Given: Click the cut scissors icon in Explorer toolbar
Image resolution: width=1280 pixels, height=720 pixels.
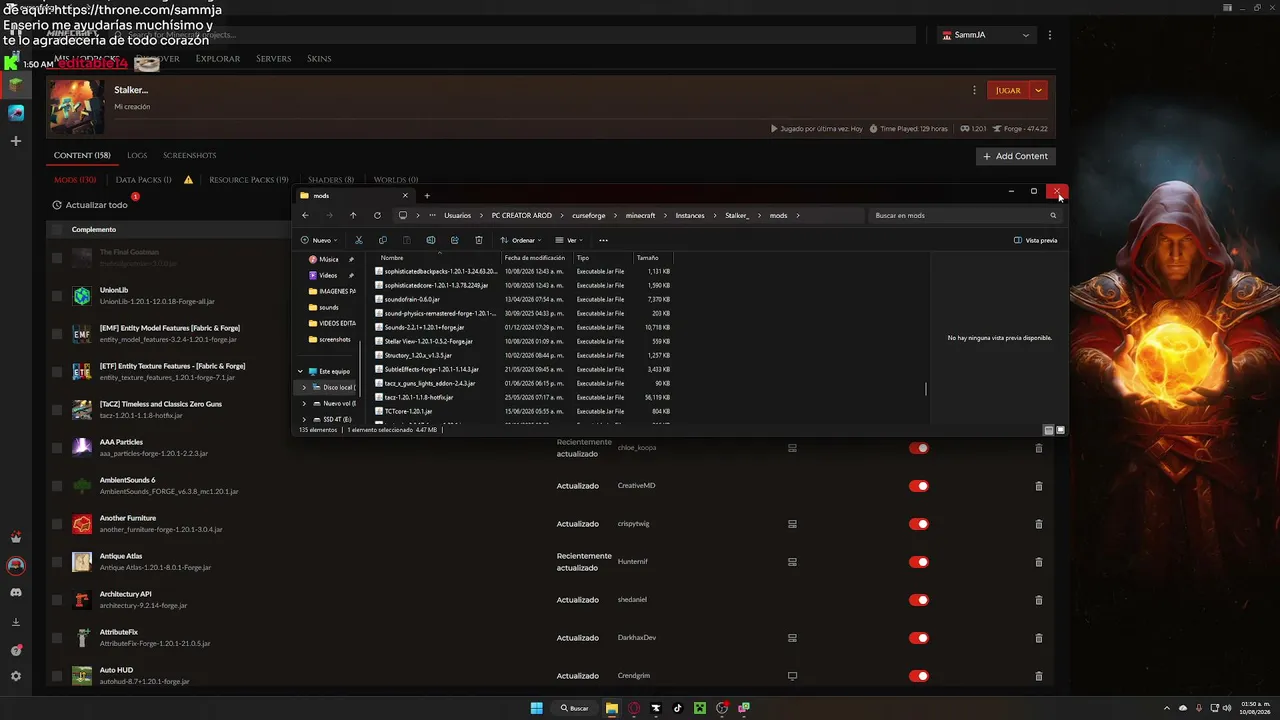Looking at the screenshot, I should (x=358, y=240).
